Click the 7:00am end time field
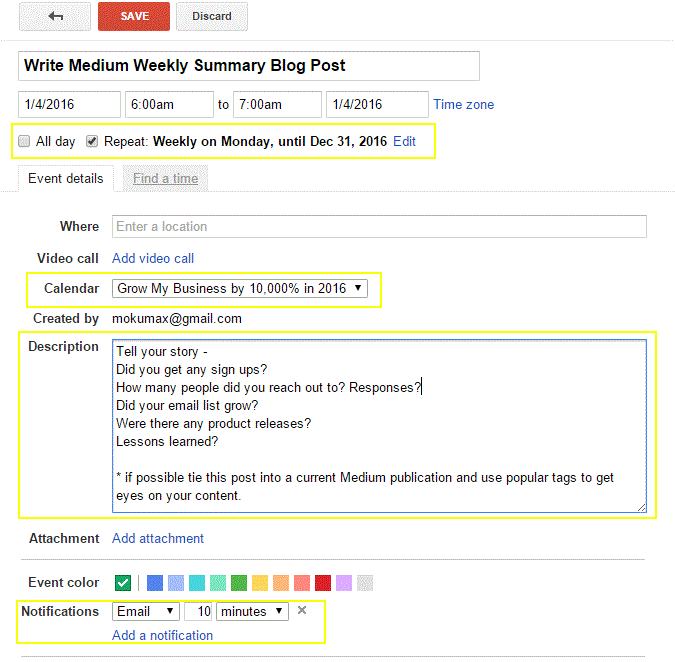This screenshot has width=675, height=662. click(277, 104)
